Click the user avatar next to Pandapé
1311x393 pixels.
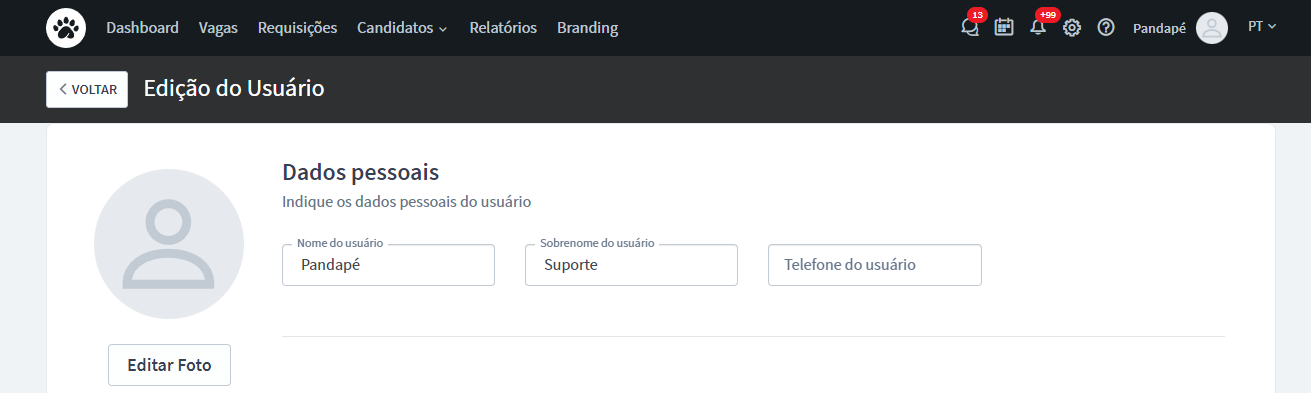click(1211, 28)
